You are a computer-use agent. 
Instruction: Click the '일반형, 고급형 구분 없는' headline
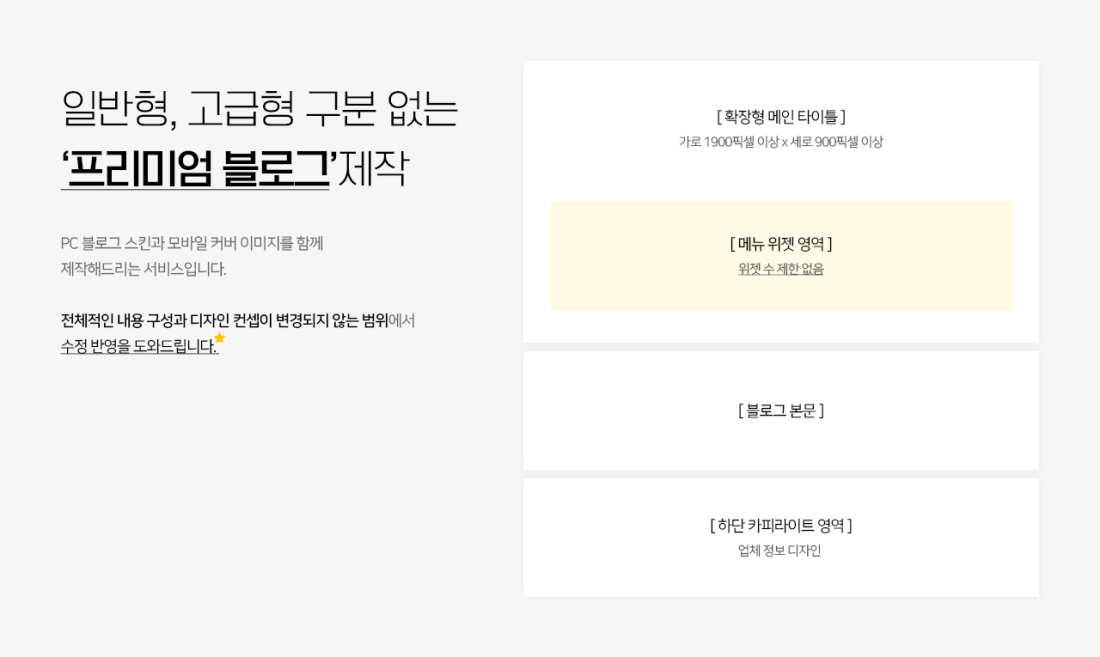pyautogui.click(x=260, y=109)
